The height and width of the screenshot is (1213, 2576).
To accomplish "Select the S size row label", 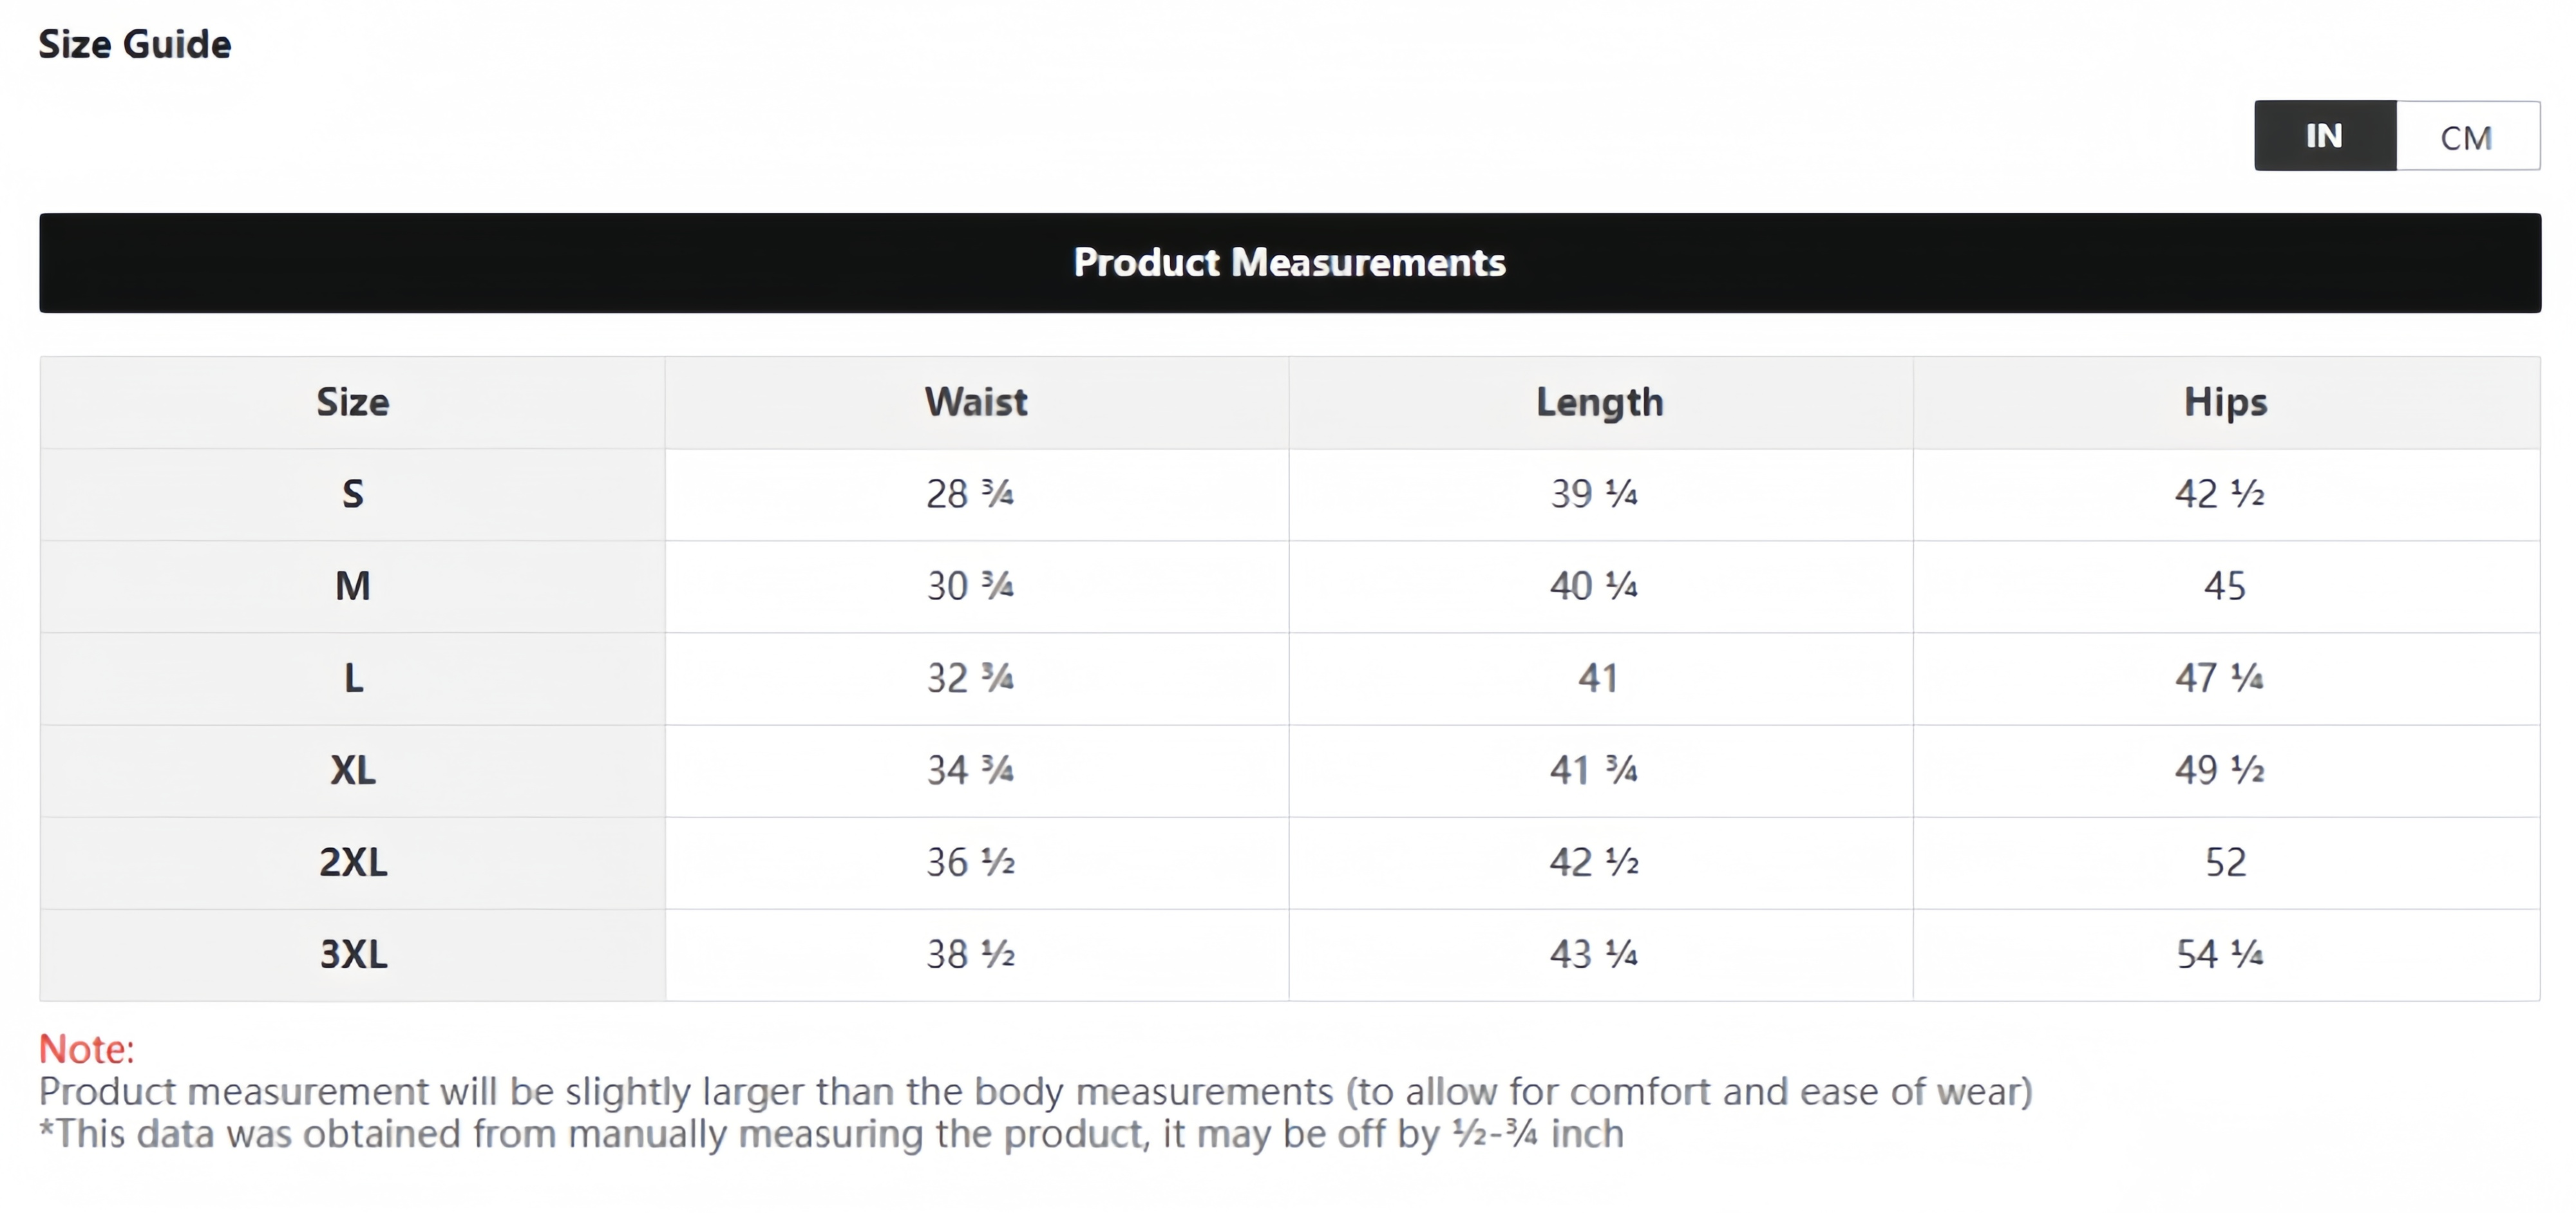I will coord(352,494).
